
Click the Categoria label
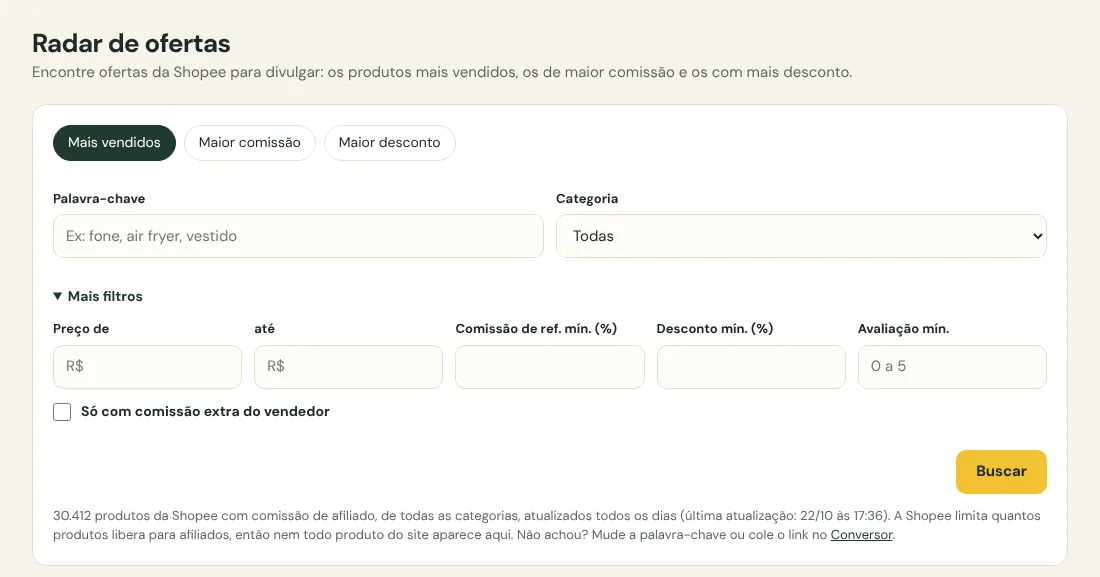[587, 199]
